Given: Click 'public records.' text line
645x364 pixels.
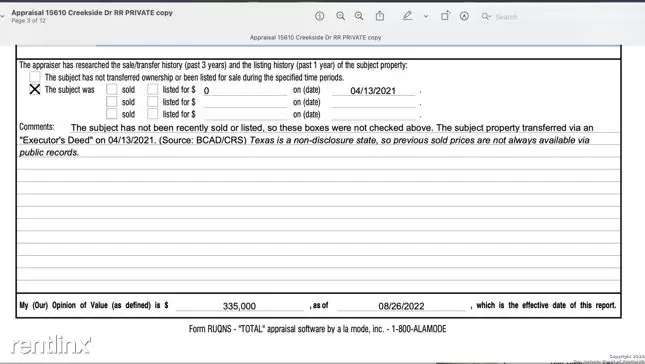Looking at the screenshot, I should click(x=49, y=153).
